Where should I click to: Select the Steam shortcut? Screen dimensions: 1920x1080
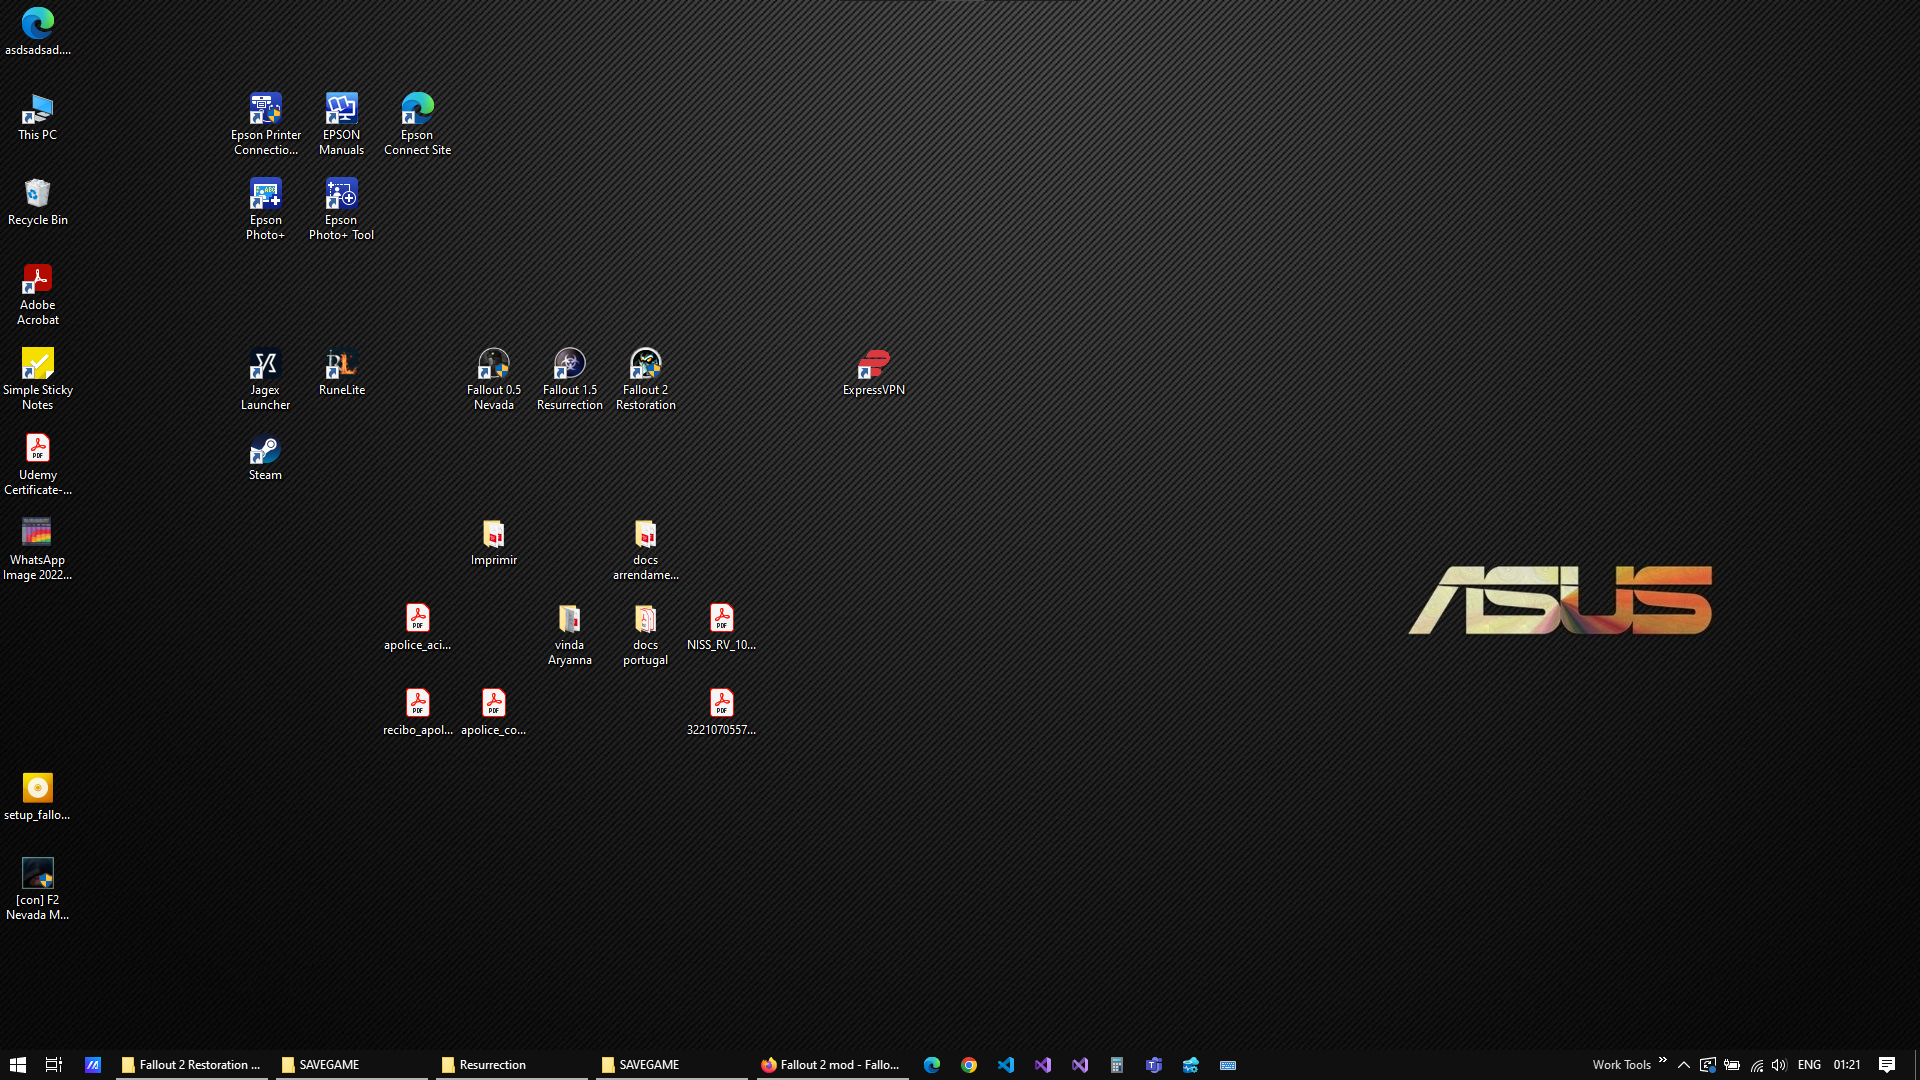click(265, 456)
